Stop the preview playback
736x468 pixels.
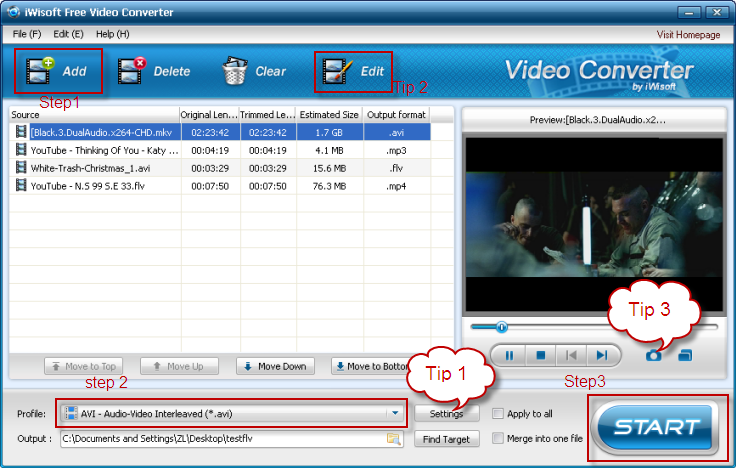click(x=540, y=355)
